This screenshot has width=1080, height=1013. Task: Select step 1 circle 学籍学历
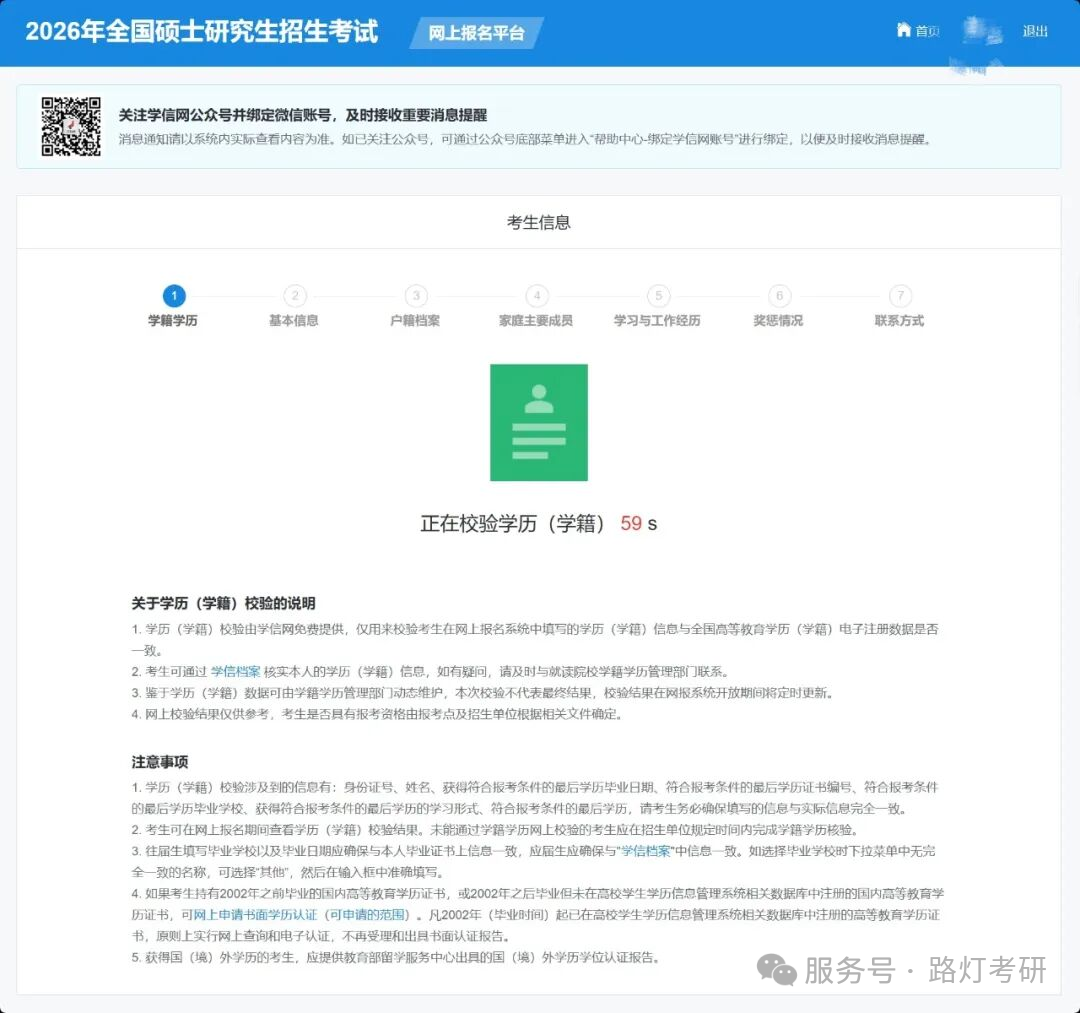tap(173, 296)
